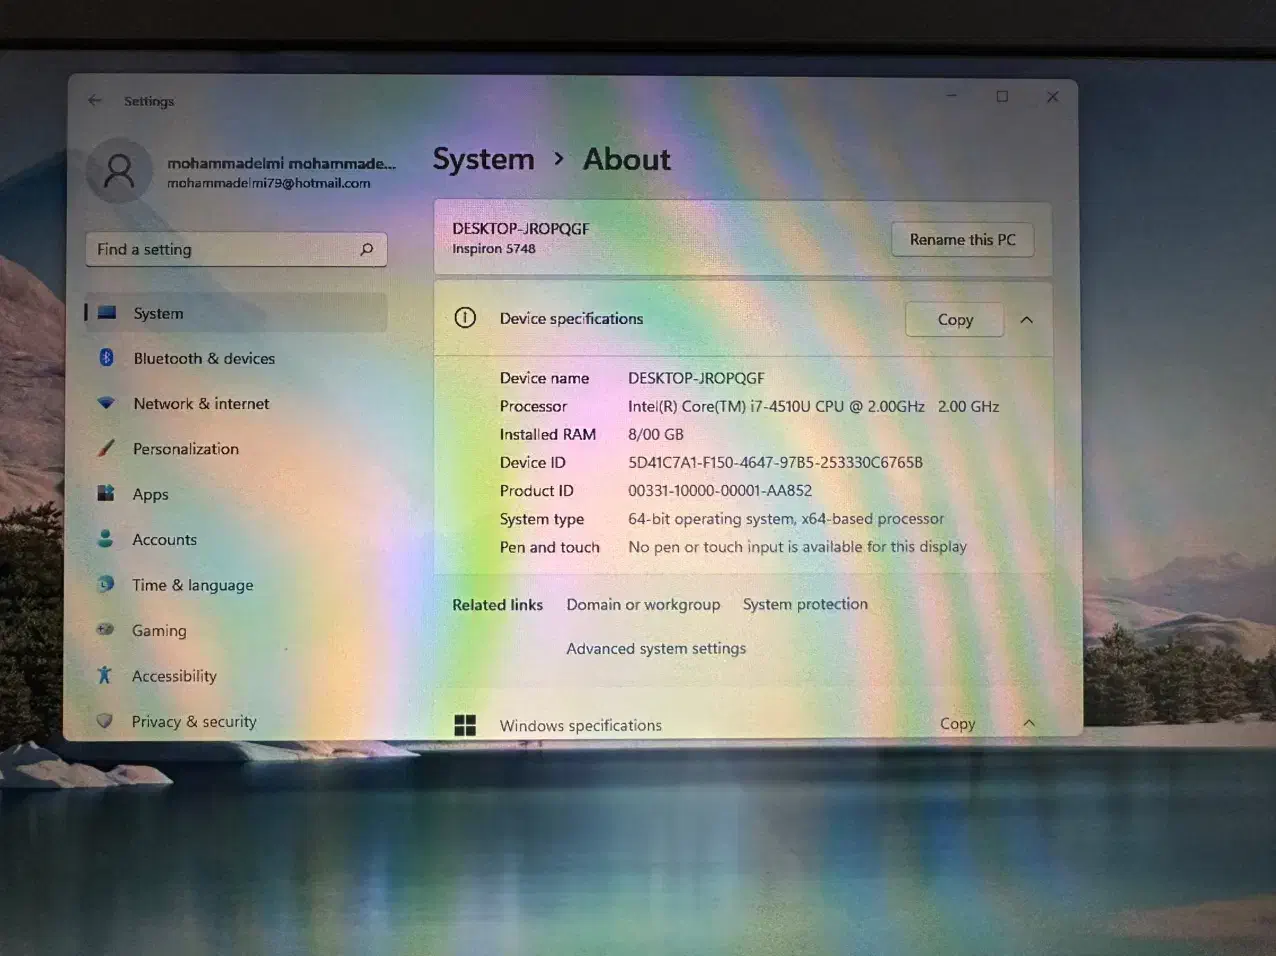Image resolution: width=1276 pixels, height=956 pixels.
Task: Click the Installed RAM value 8/00 GB
Action: [656, 434]
